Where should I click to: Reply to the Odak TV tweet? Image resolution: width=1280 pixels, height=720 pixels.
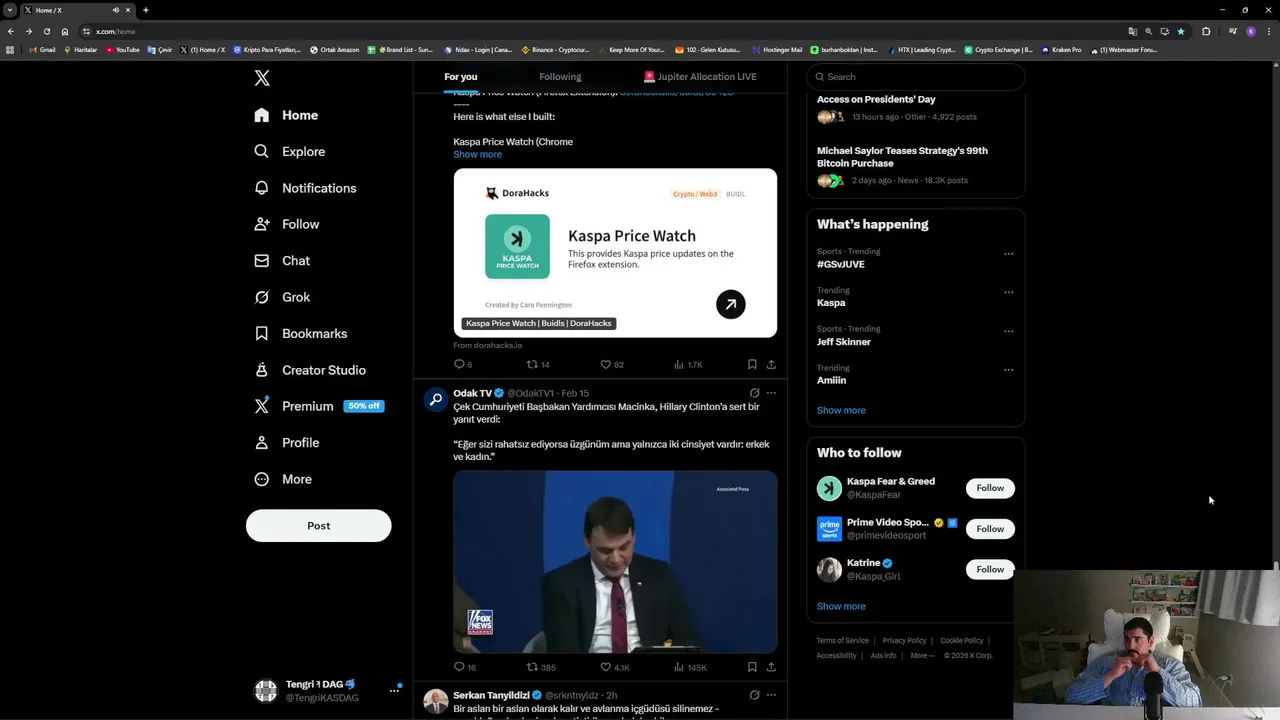click(464, 667)
